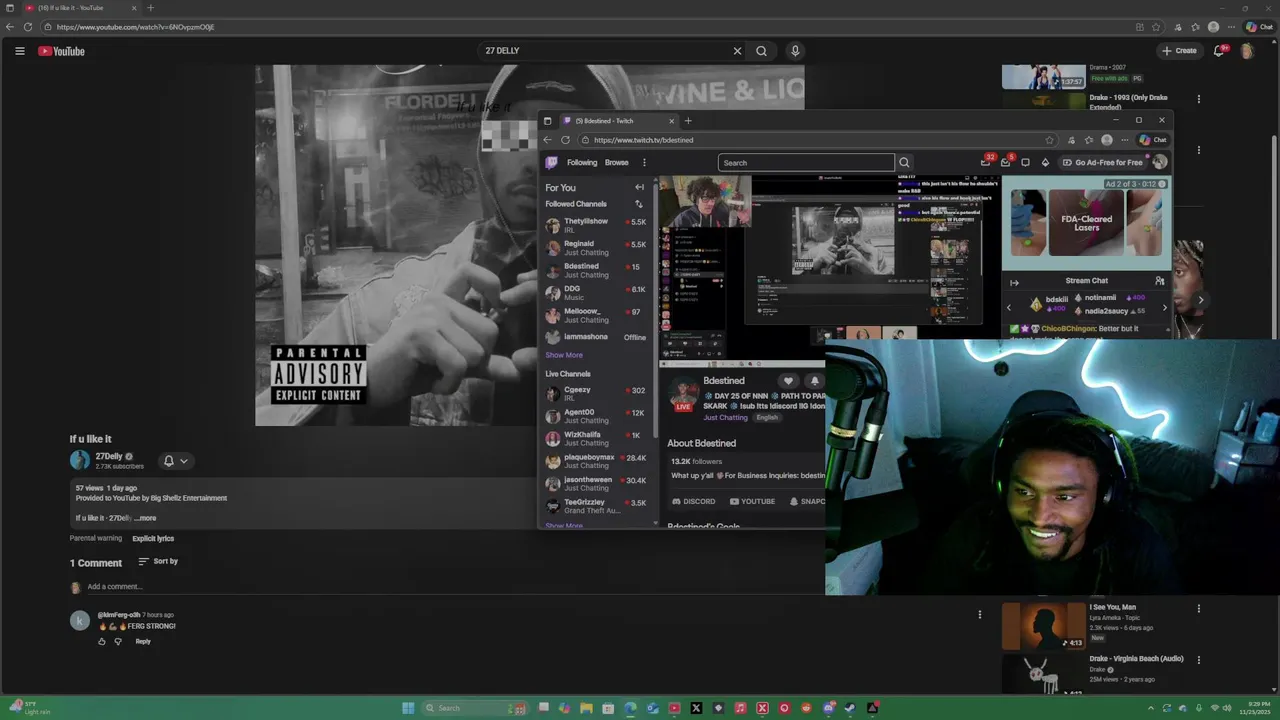Click the Windows taskbar Search box
1280x720 pixels.
pyautogui.click(x=475, y=708)
